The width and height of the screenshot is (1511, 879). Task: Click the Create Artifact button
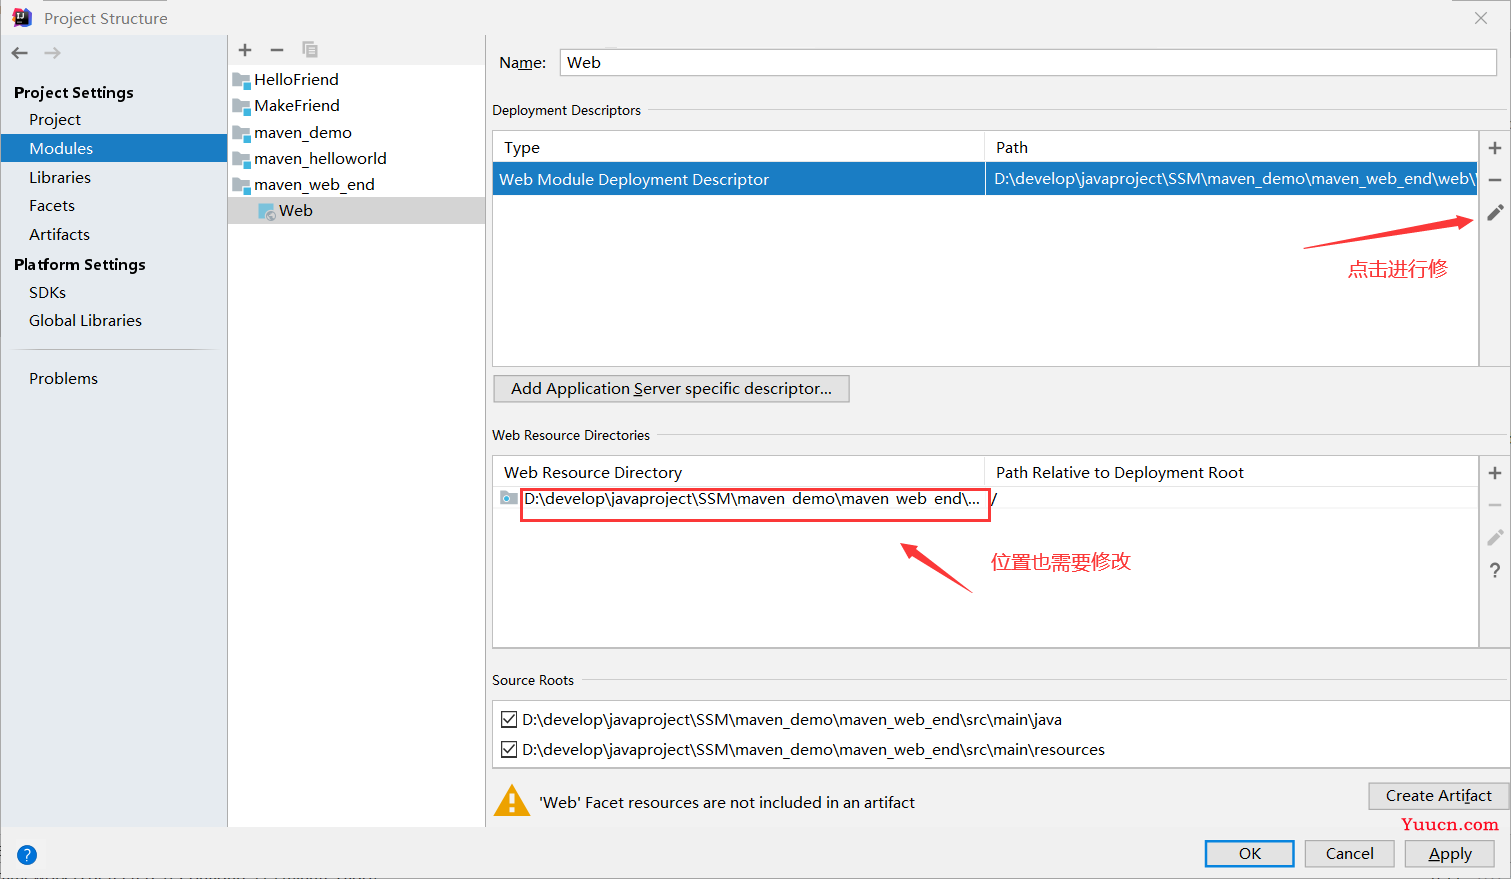[x=1438, y=795]
